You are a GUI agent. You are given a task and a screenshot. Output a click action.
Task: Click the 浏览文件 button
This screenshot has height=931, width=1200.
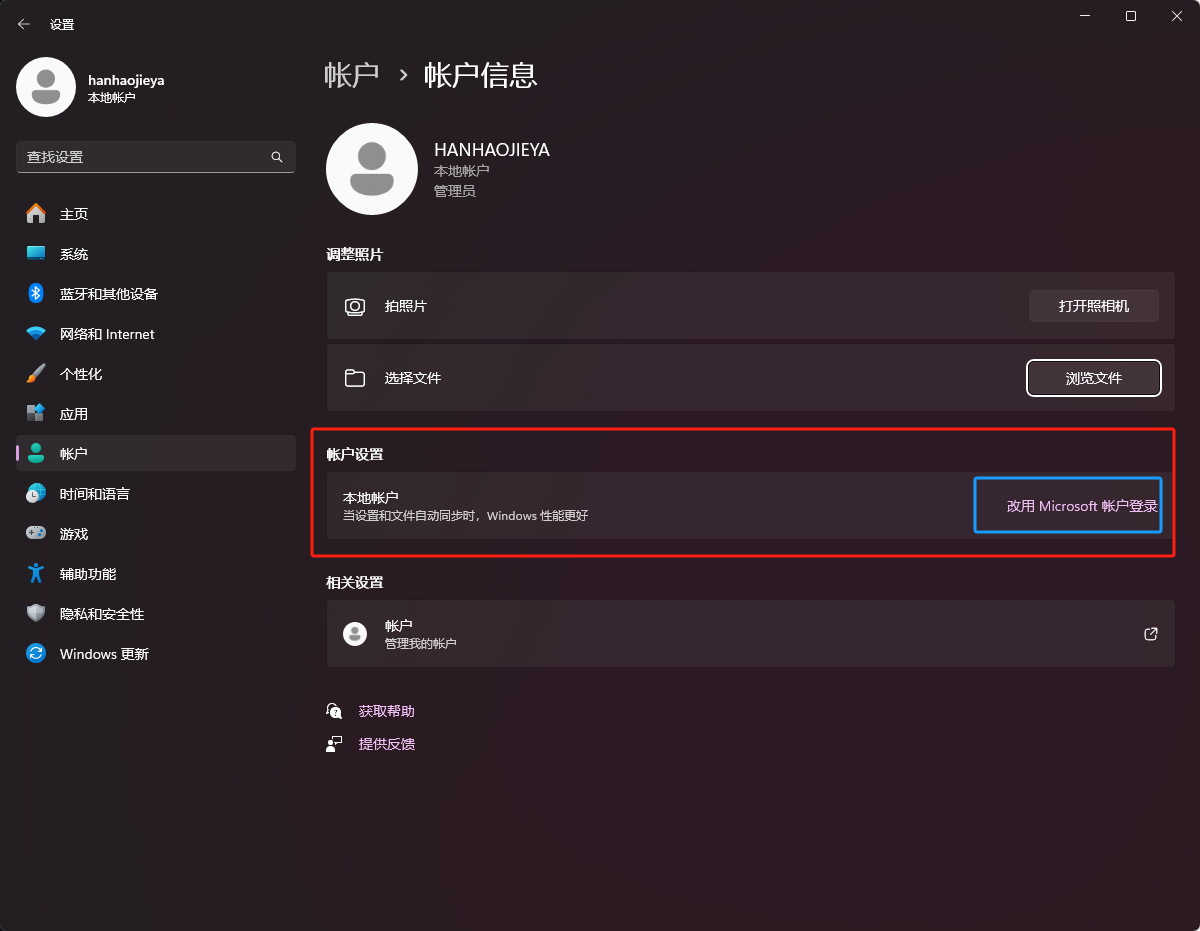[1094, 378]
